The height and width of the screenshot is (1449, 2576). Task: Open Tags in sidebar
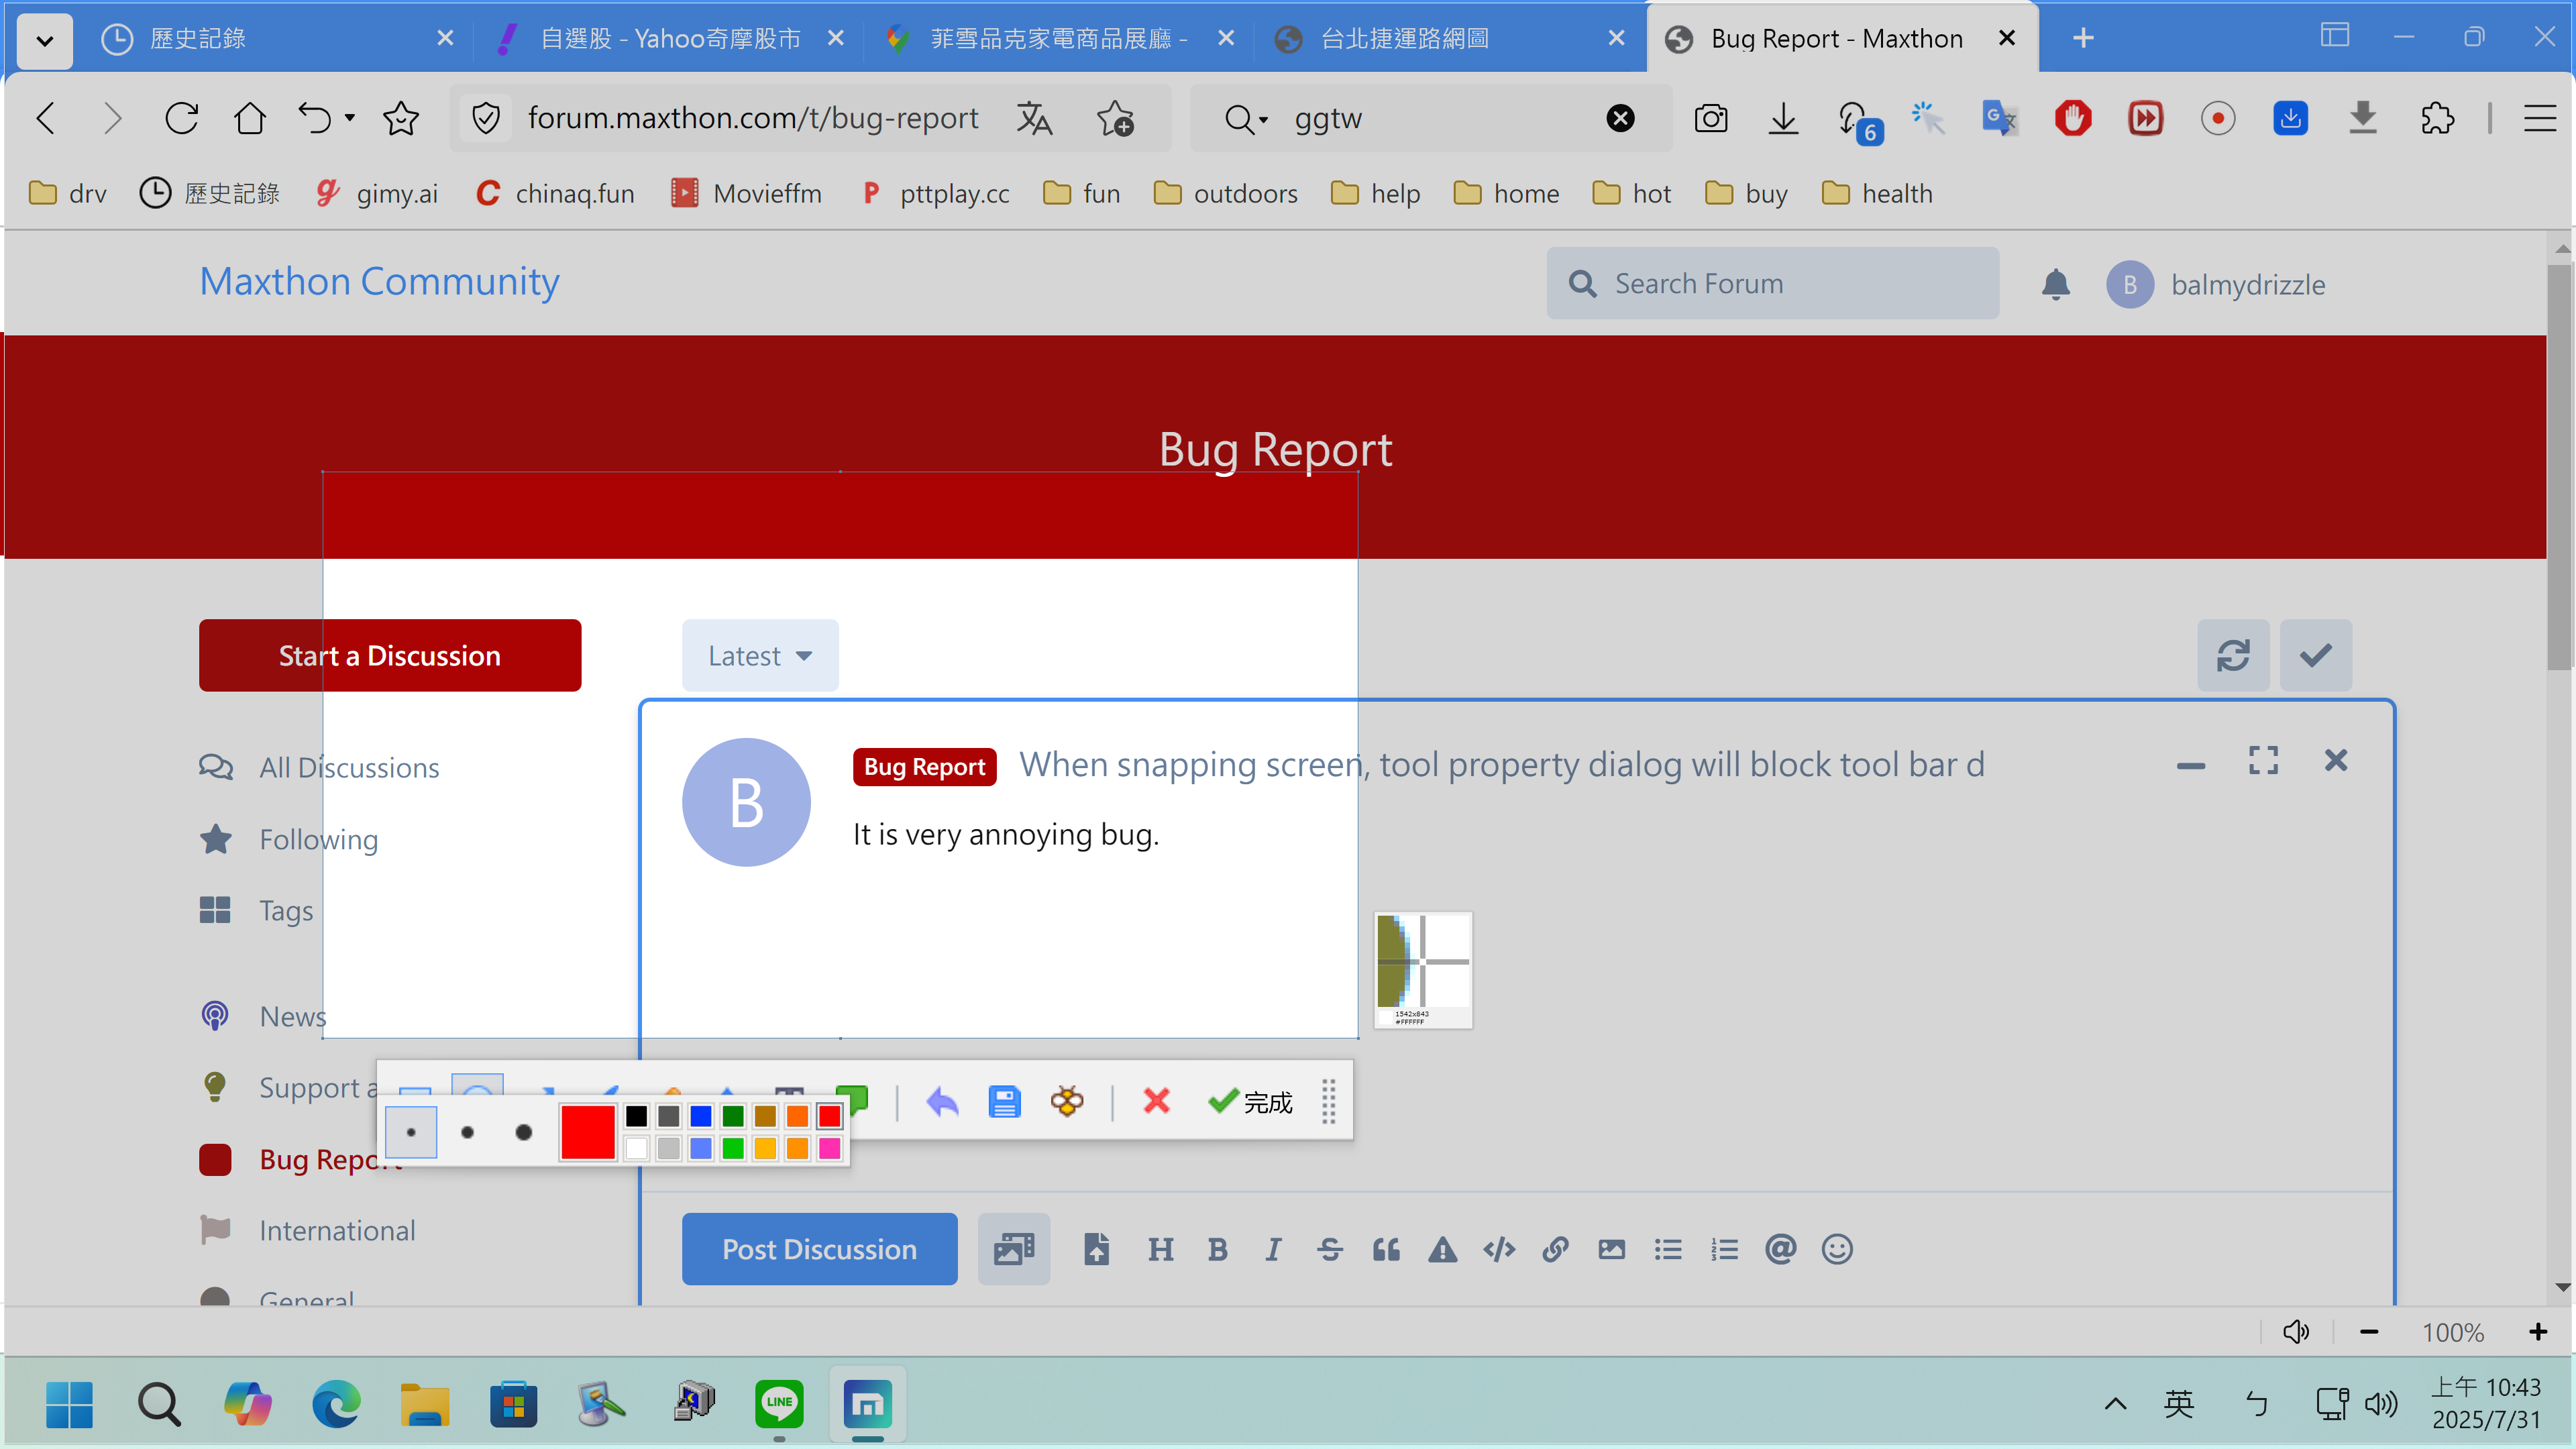tap(256, 910)
